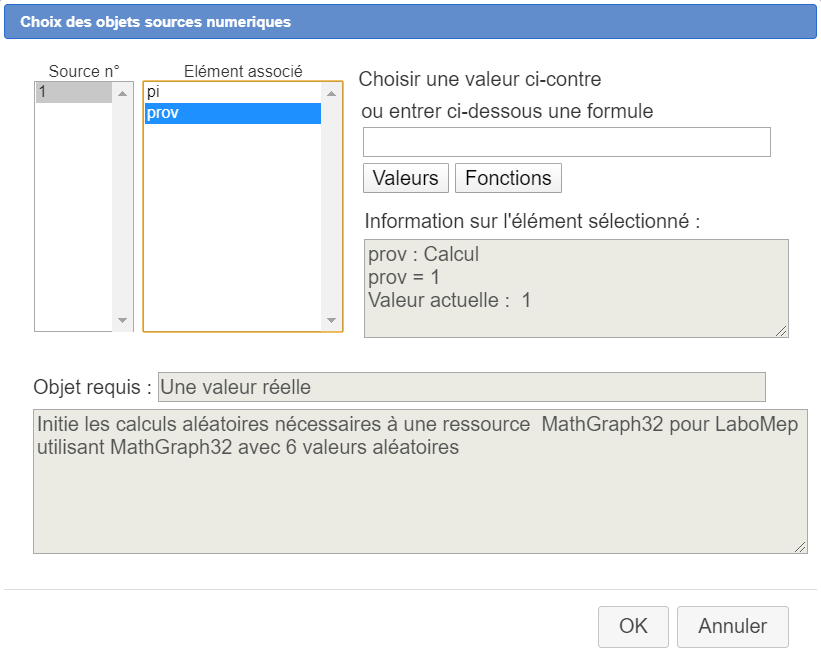Open the Valeurs list button

tap(405, 178)
